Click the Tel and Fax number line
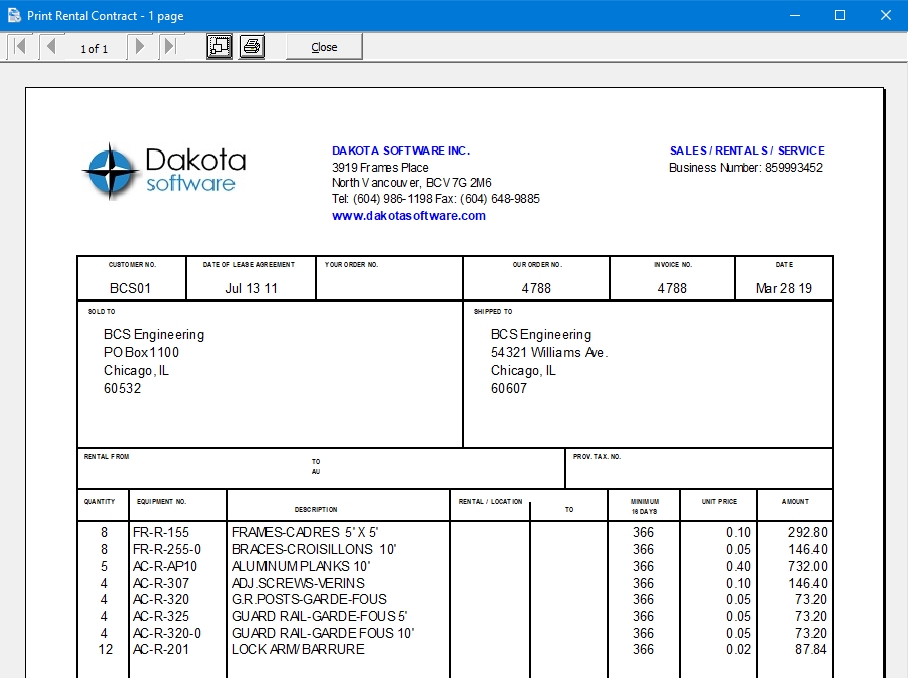Viewport: 908px width, 678px height. pos(435,199)
